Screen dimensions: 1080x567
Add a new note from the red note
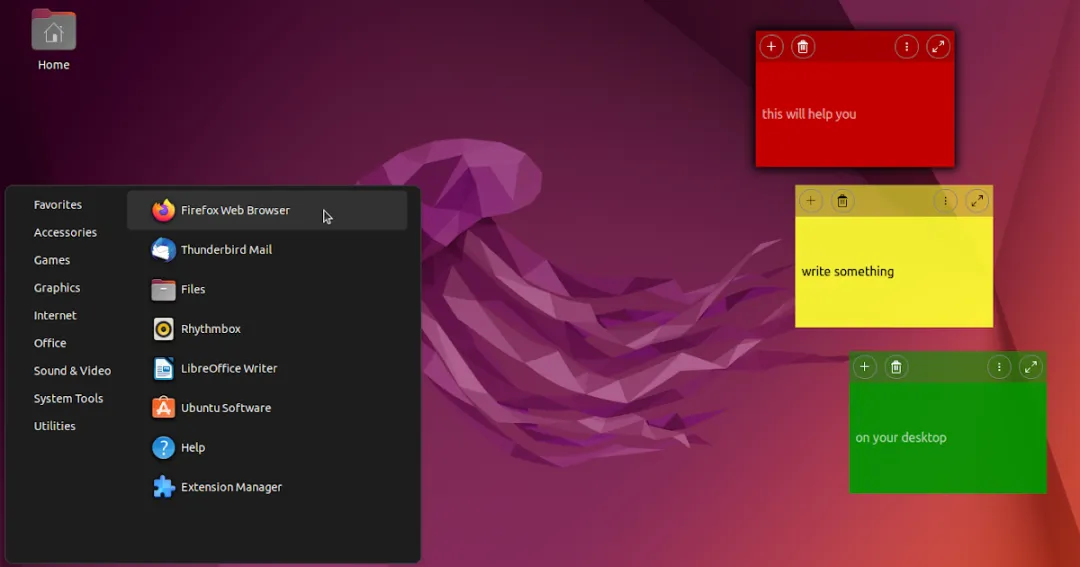click(771, 47)
